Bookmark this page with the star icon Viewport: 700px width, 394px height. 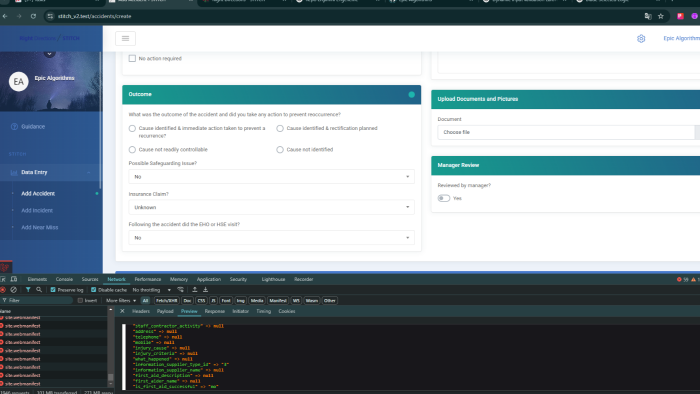(661, 16)
